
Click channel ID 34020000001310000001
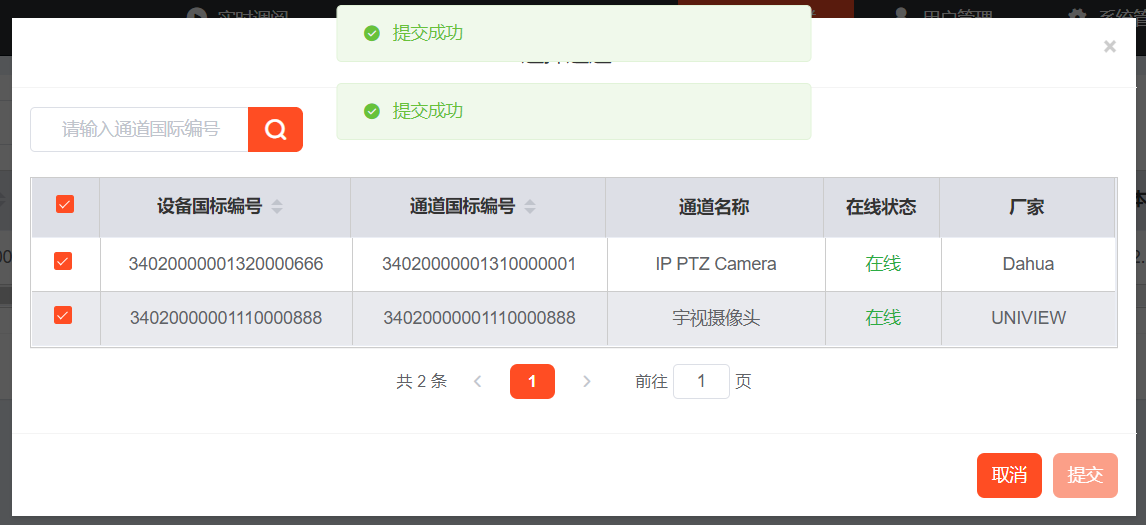479,264
